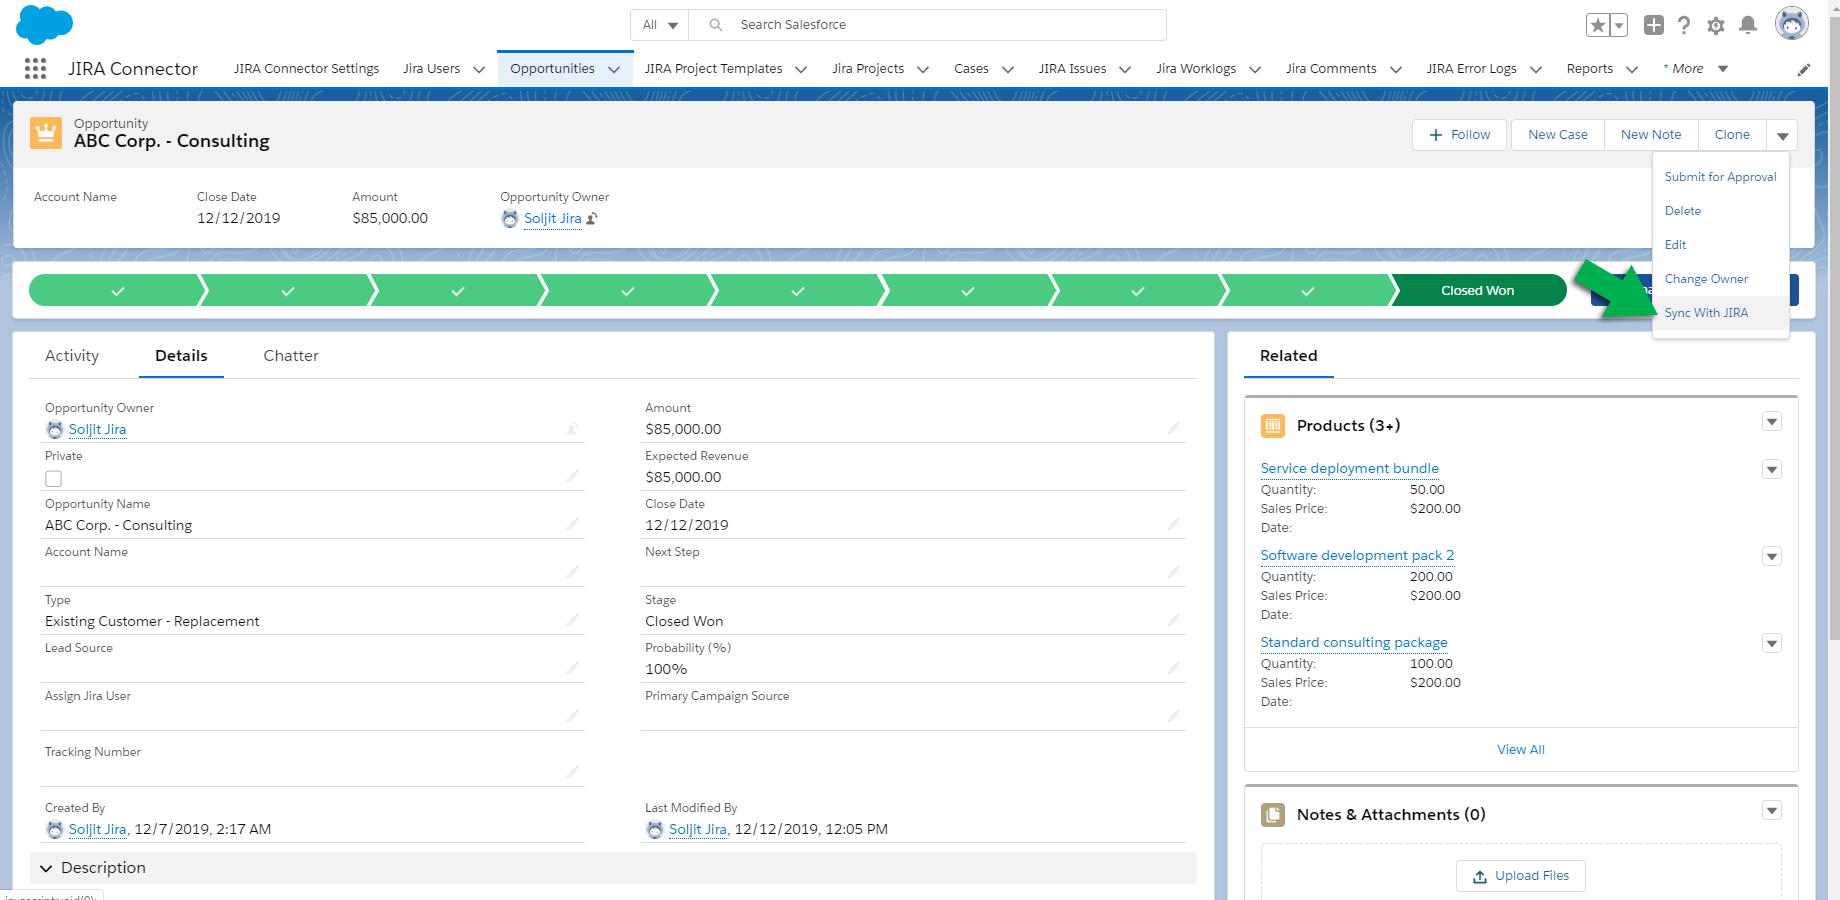Open the favorites list dropdown arrow
Image resolution: width=1840 pixels, height=900 pixels.
pyautogui.click(x=1619, y=25)
